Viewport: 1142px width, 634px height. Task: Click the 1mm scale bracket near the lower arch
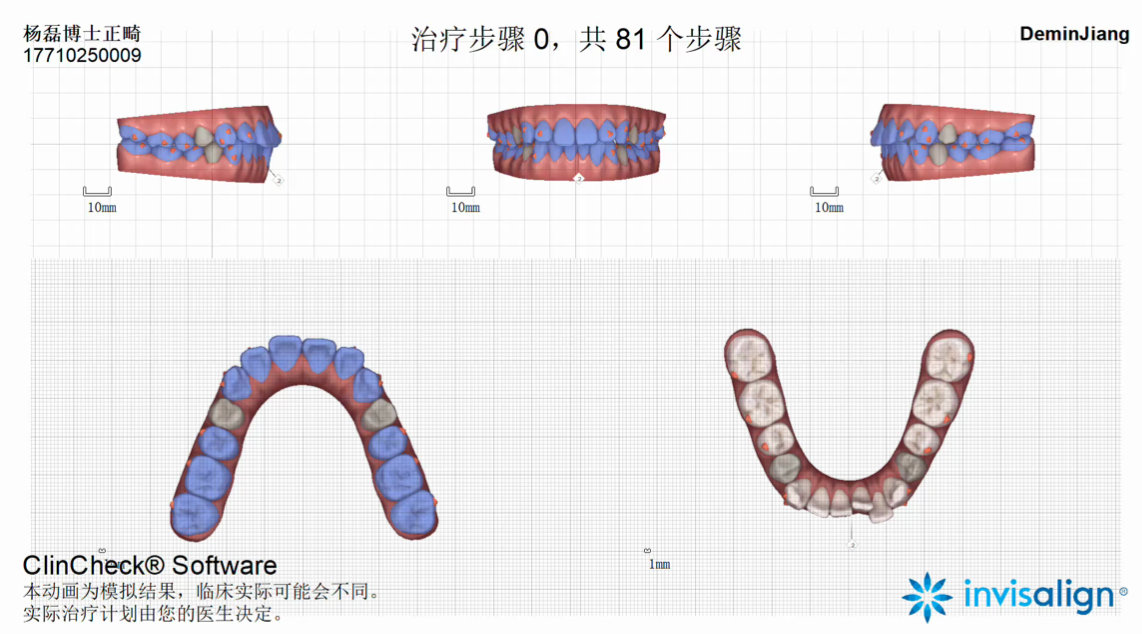click(649, 549)
